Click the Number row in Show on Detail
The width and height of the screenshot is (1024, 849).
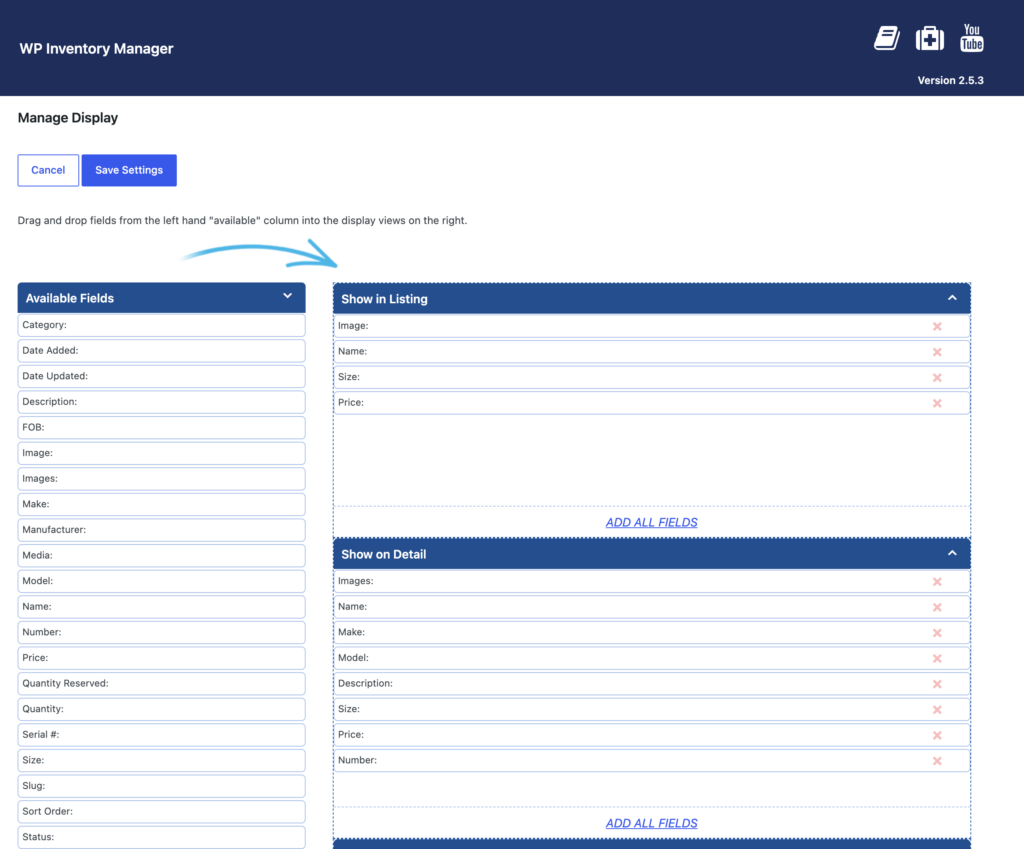click(652, 760)
